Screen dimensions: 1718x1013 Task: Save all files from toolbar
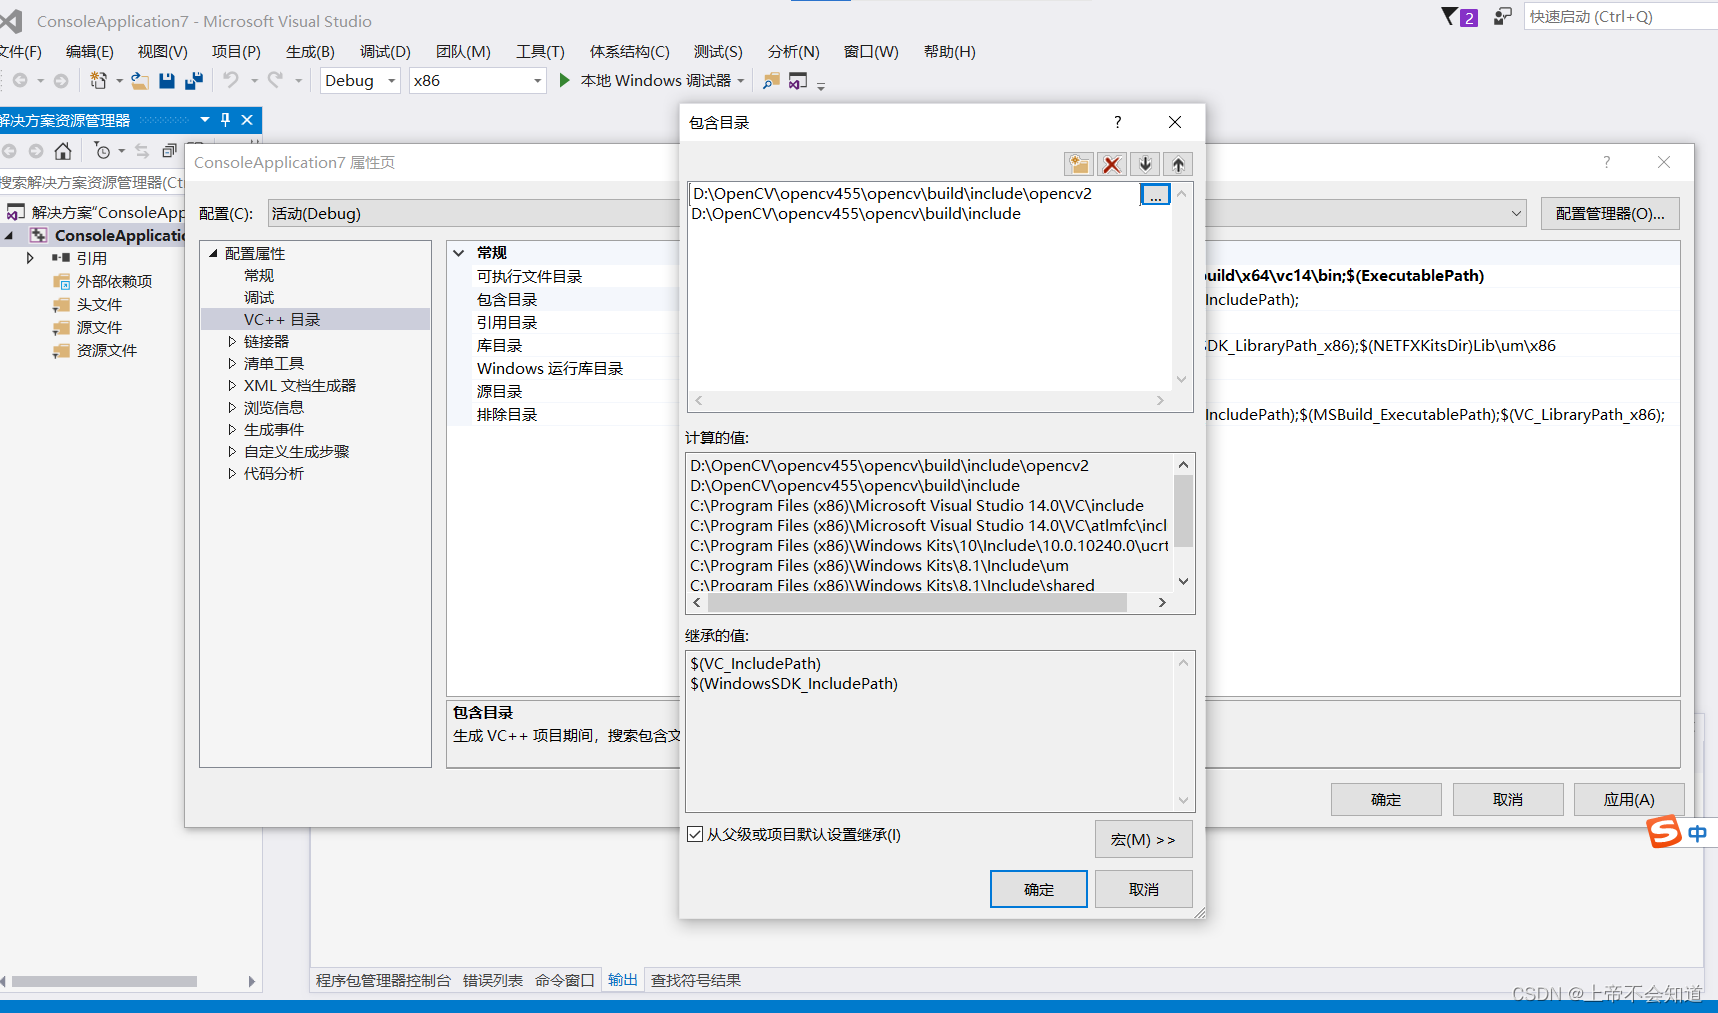pos(194,80)
